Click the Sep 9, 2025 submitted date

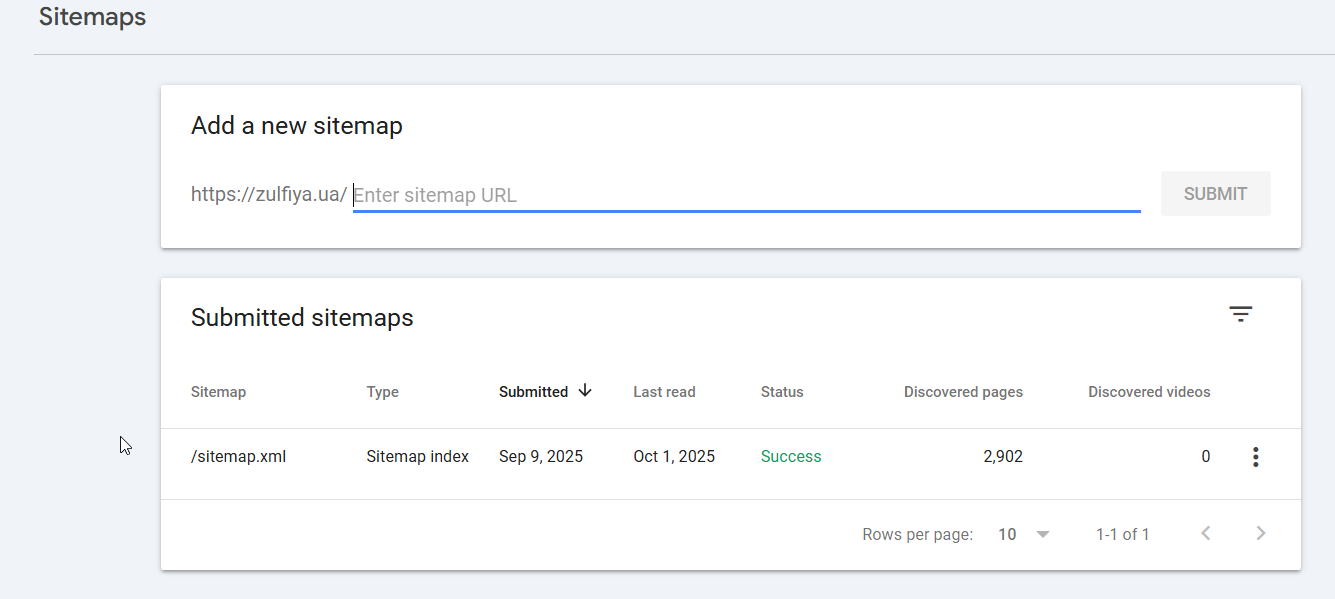(541, 457)
